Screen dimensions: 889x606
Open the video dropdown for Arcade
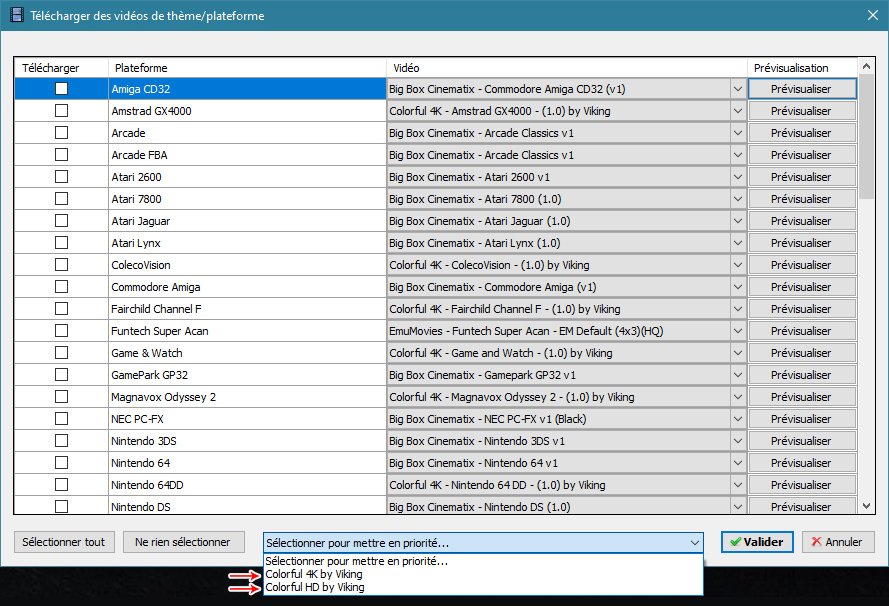[x=738, y=133]
